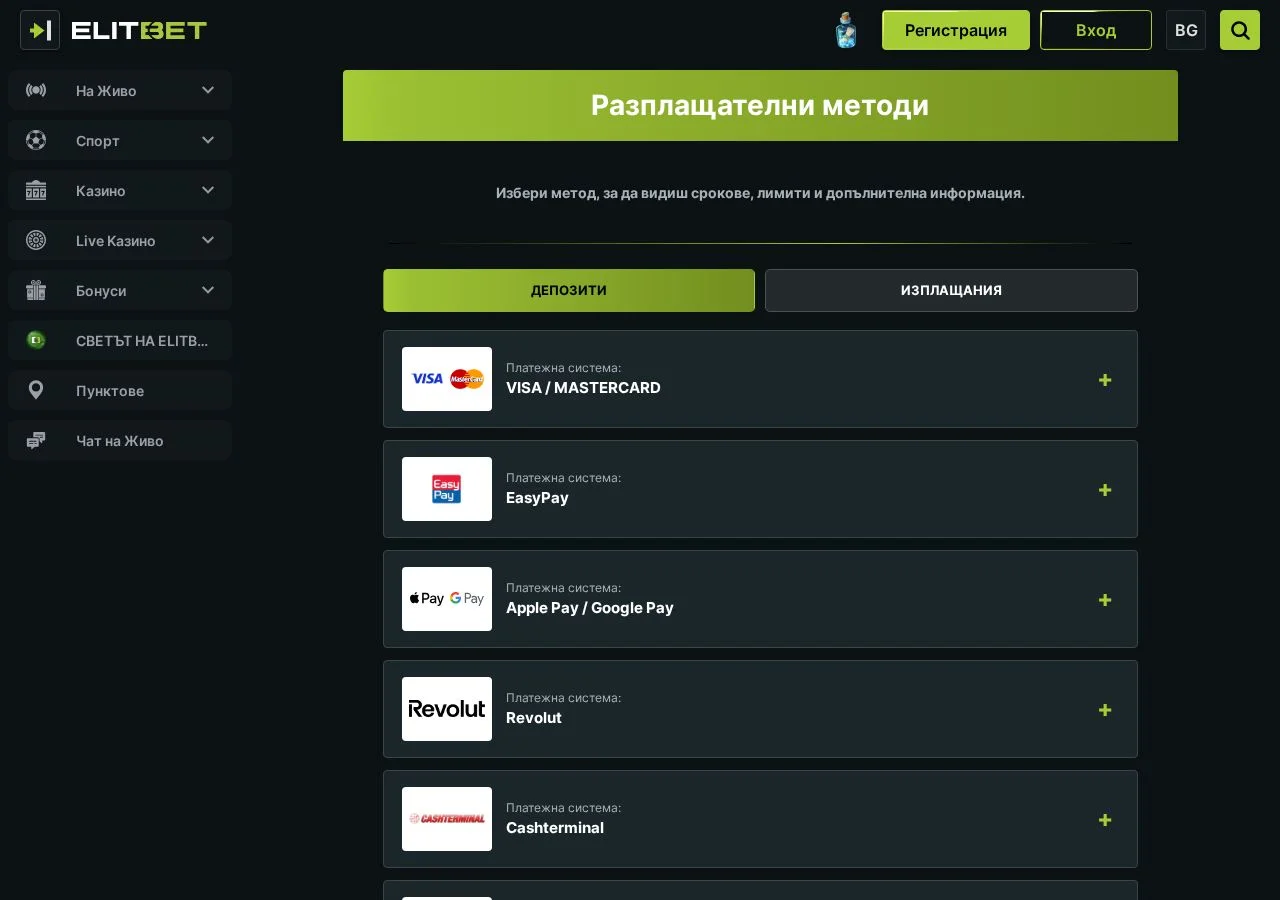
Task: Click the Разплащателни методи heading
Action: tap(760, 105)
